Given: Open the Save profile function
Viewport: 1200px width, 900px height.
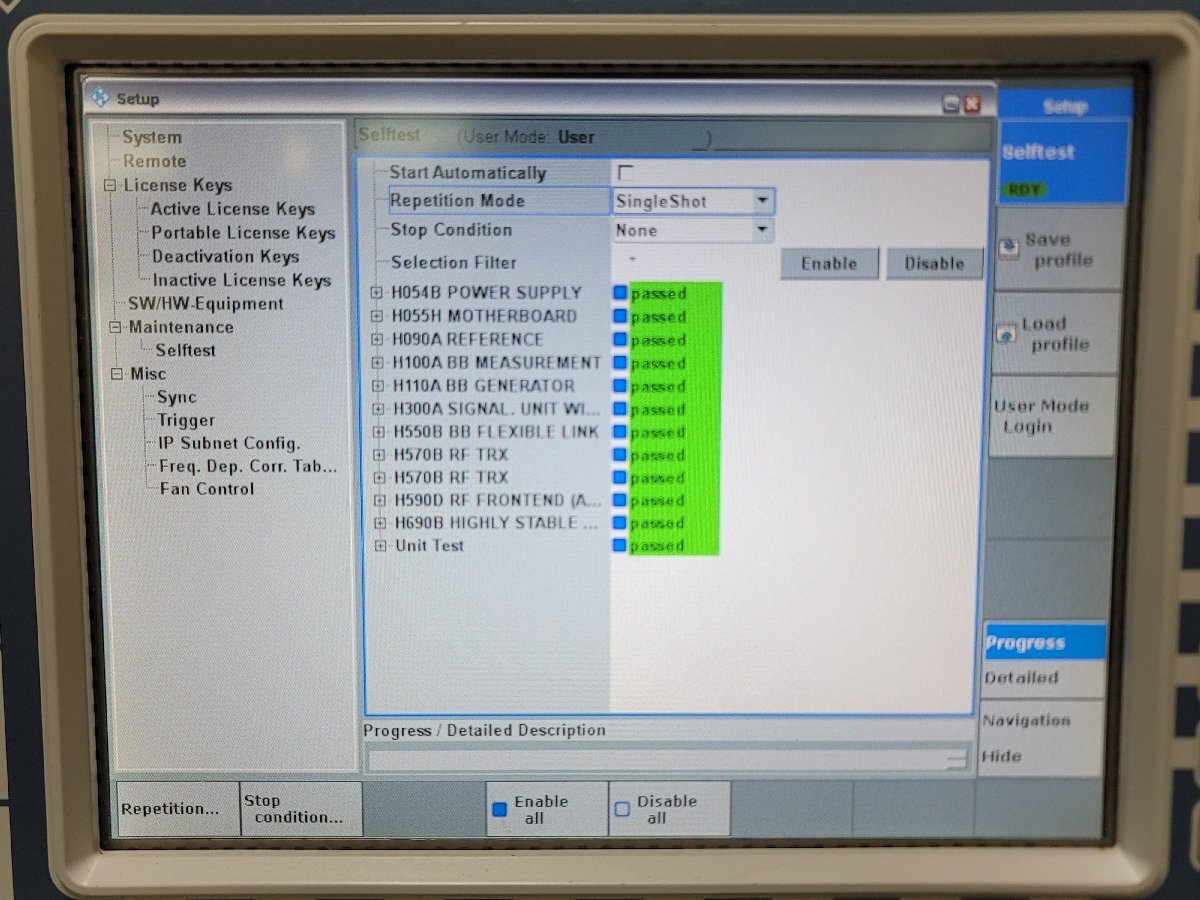Looking at the screenshot, I should tap(1053, 247).
